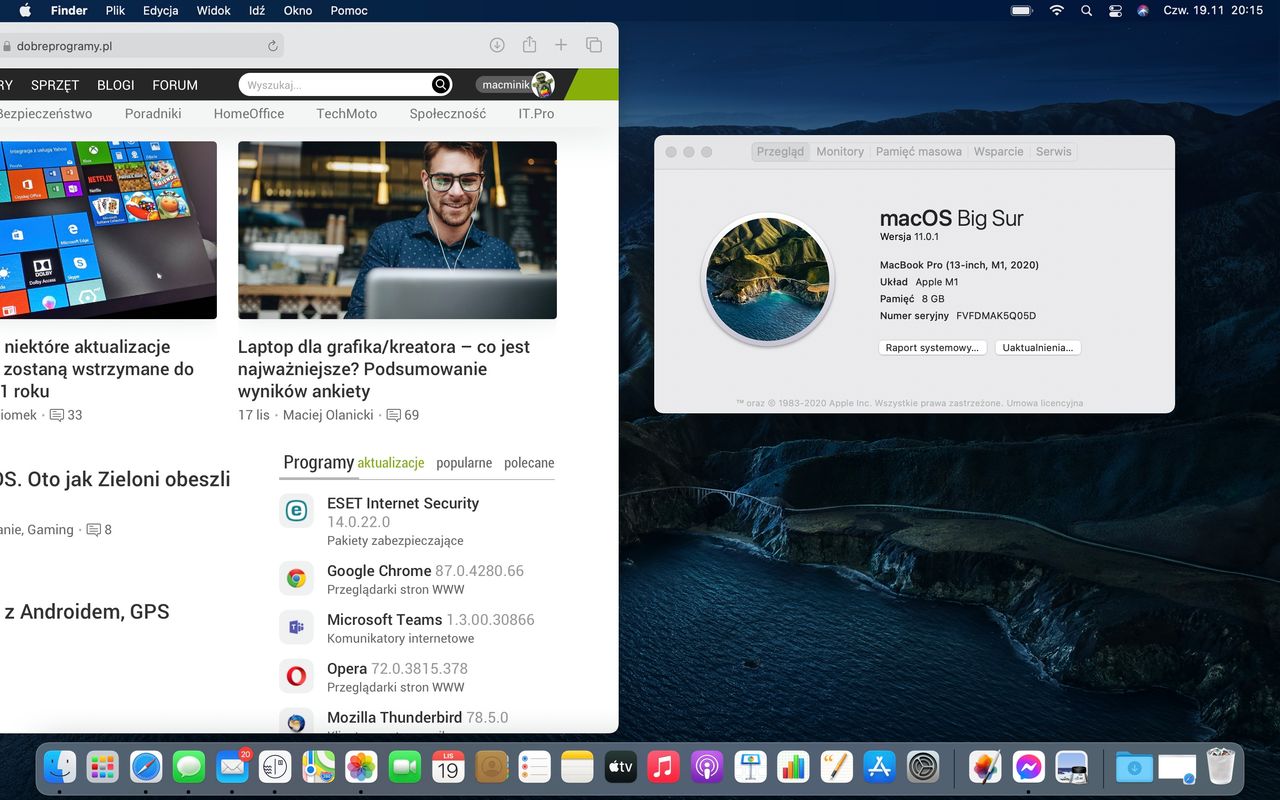Open the Contacts app in Dock

coord(491,767)
